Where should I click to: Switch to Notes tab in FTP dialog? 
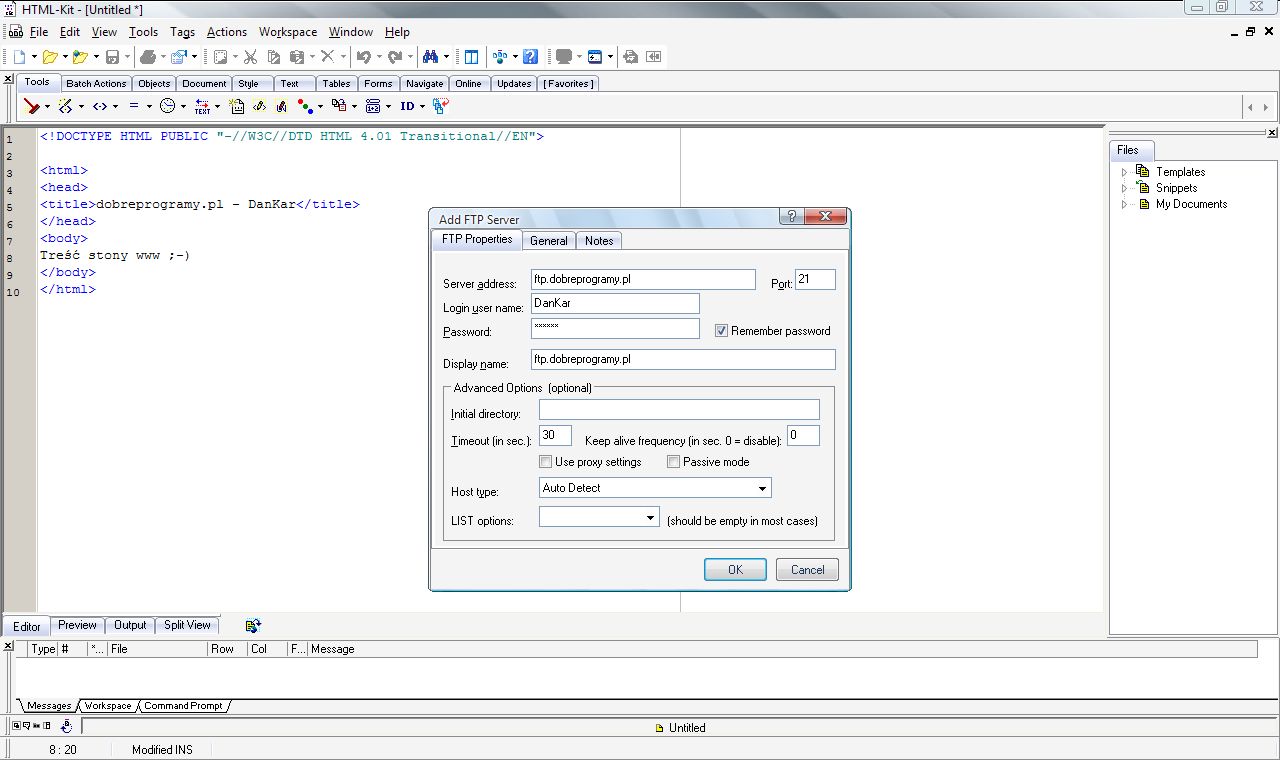click(599, 240)
